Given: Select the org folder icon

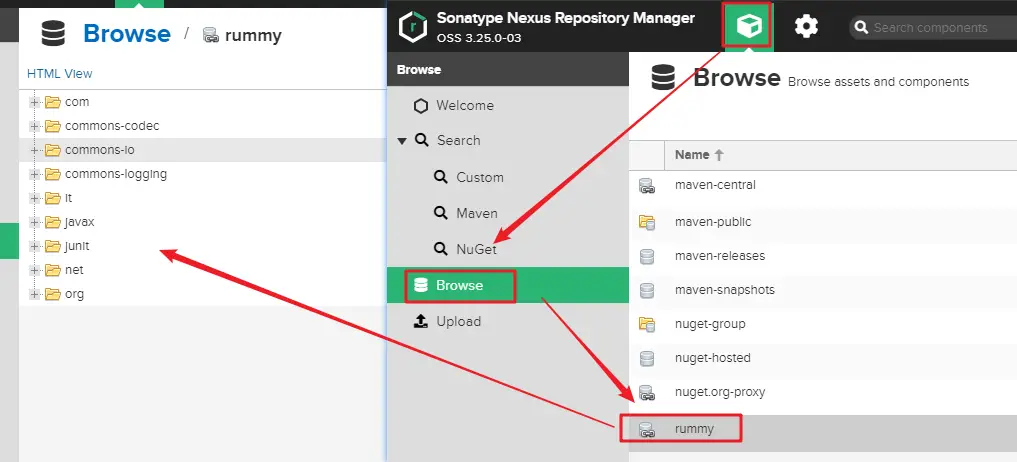Looking at the screenshot, I should pos(53,294).
